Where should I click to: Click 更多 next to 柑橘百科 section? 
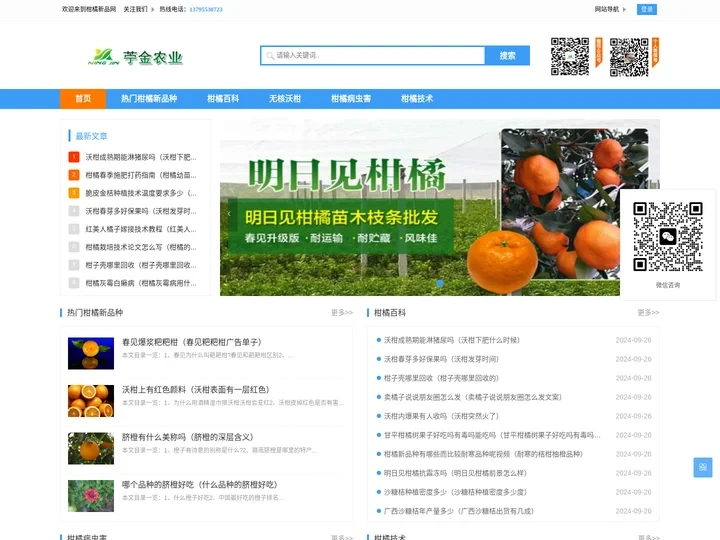click(x=648, y=313)
